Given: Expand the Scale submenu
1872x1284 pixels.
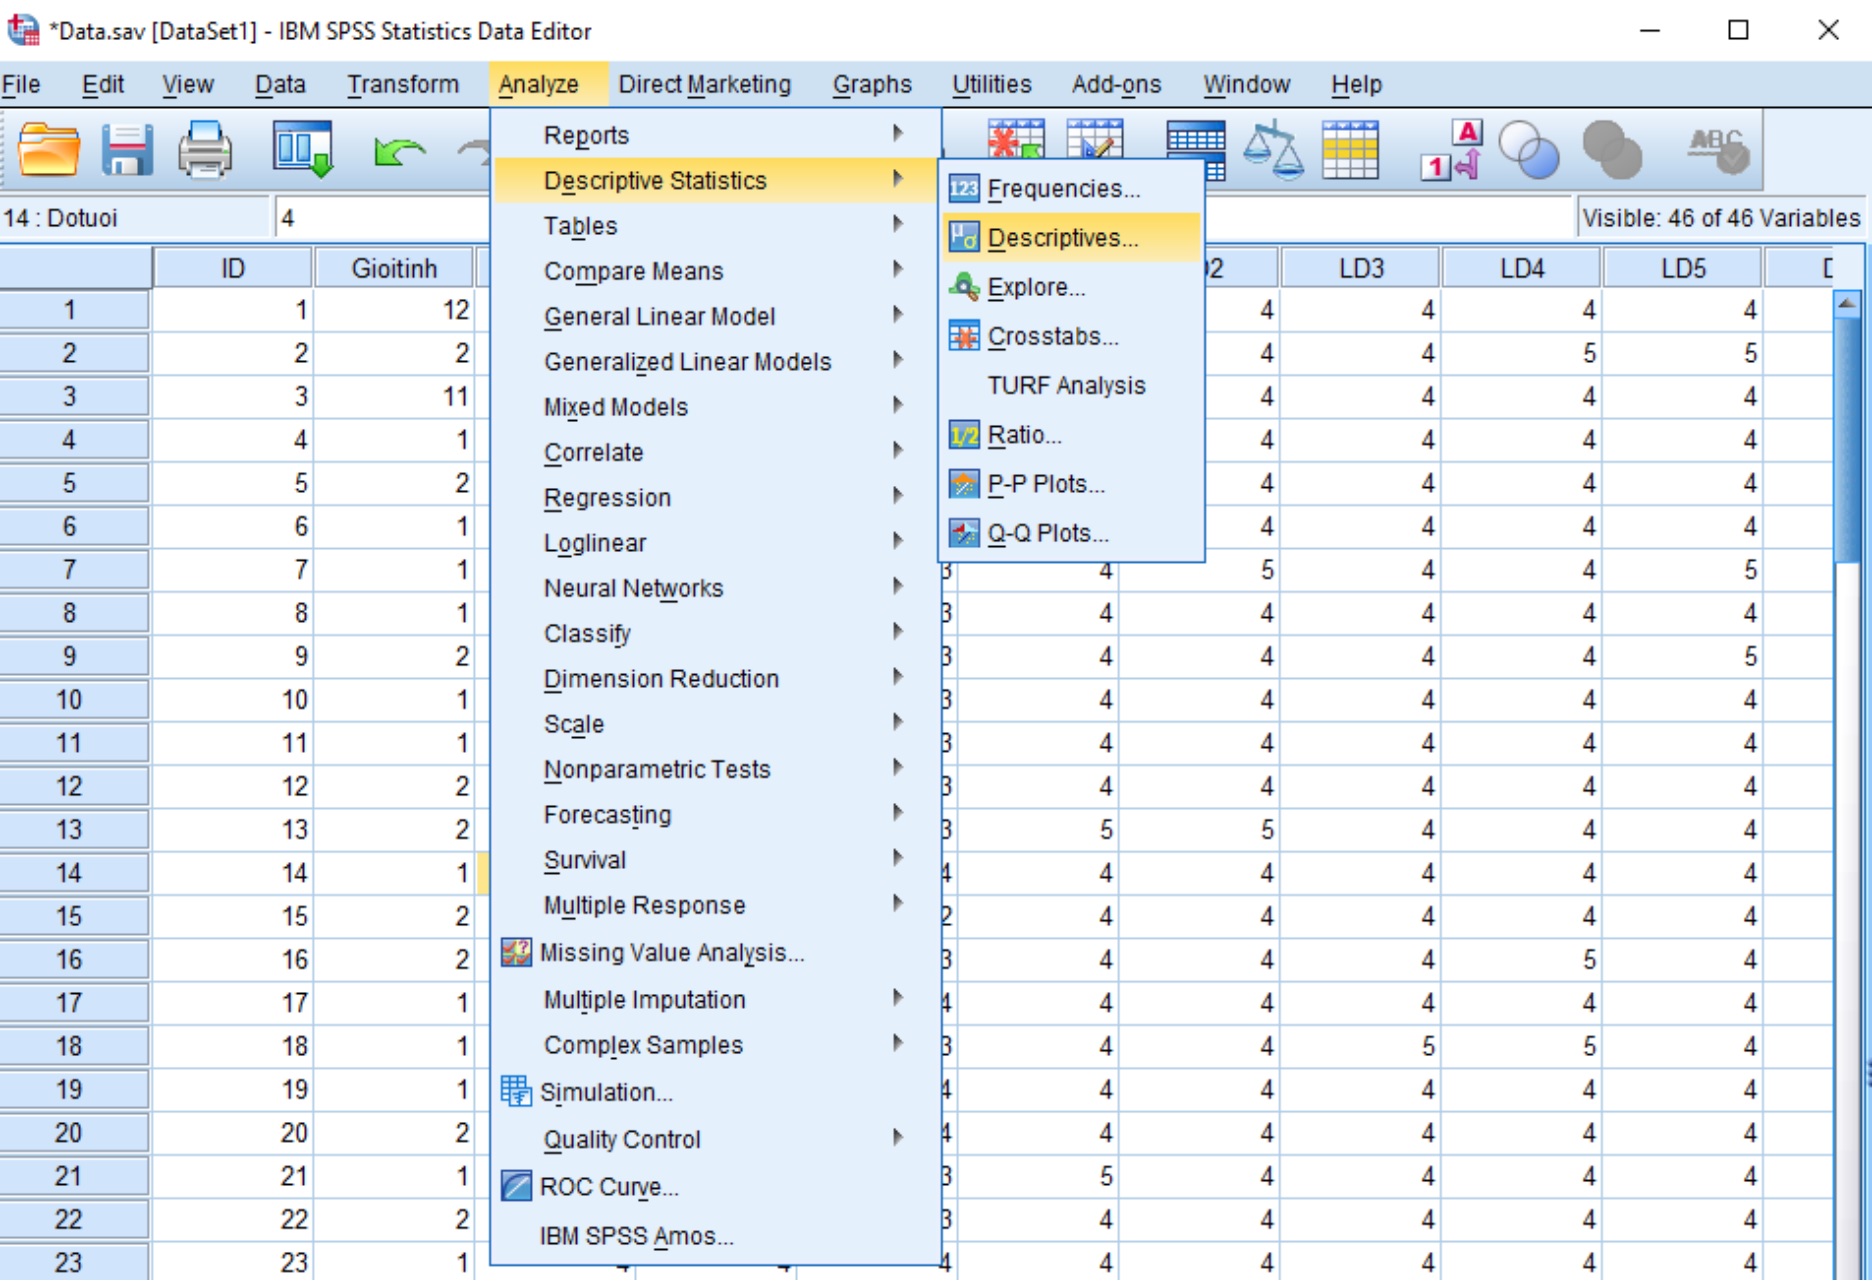Looking at the screenshot, I should (x=716, y=724).
